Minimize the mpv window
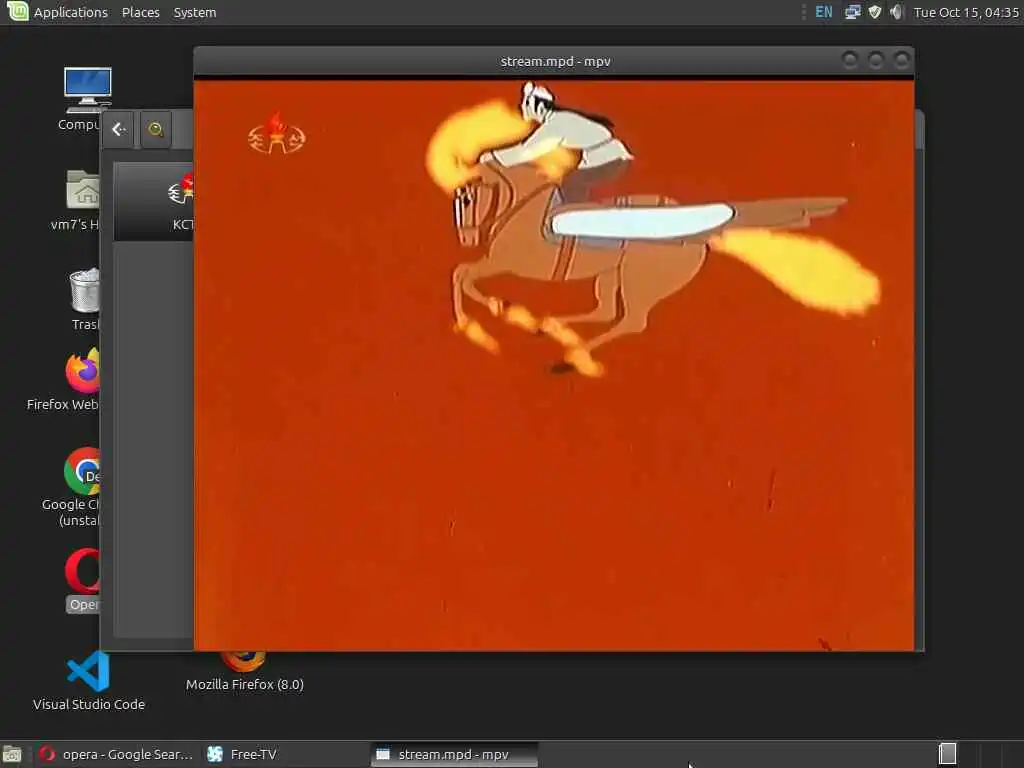1024x768 pixels. [x=850, y=61]
